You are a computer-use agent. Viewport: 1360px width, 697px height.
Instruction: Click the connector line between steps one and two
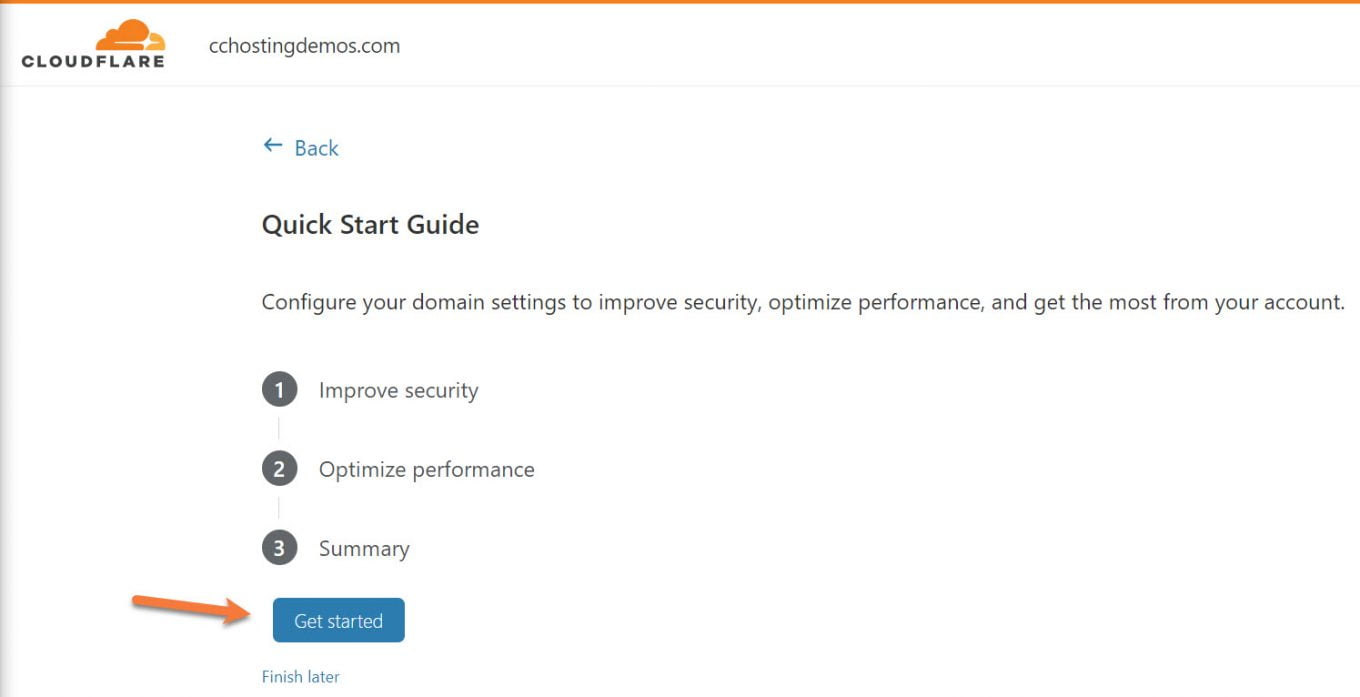coord(279,429)
